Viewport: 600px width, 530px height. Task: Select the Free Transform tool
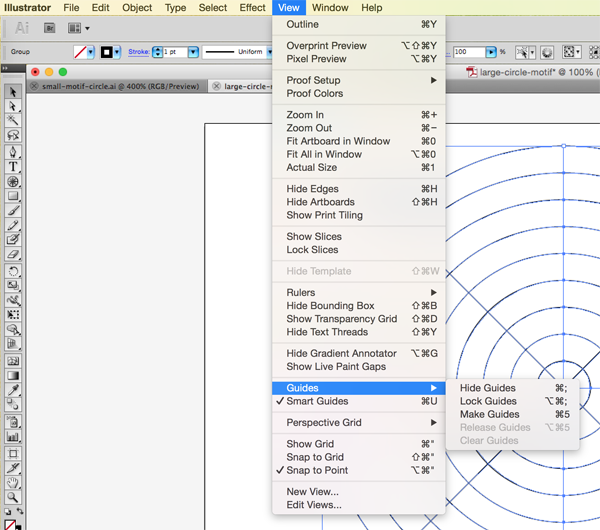click(x=13, y=315)
